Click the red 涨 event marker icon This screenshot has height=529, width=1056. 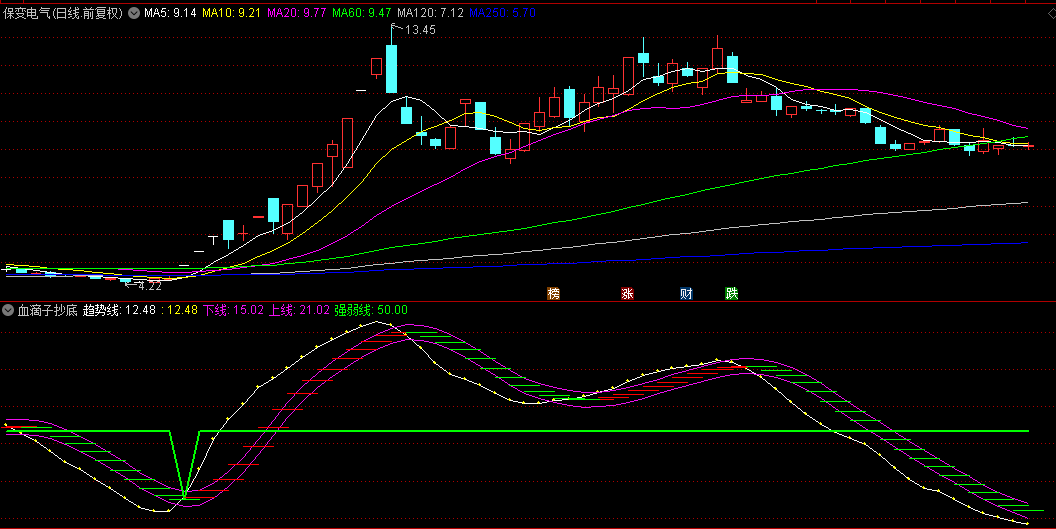627,294
